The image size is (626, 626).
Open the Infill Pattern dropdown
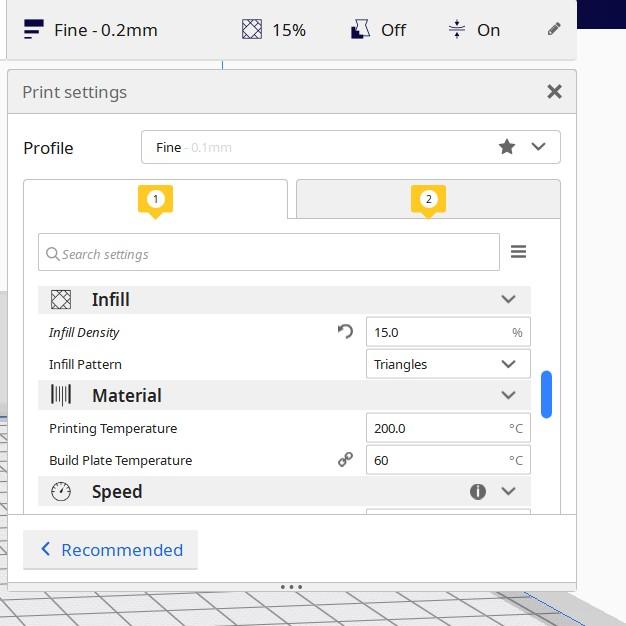pyautogui.click(x=448, y=364)
